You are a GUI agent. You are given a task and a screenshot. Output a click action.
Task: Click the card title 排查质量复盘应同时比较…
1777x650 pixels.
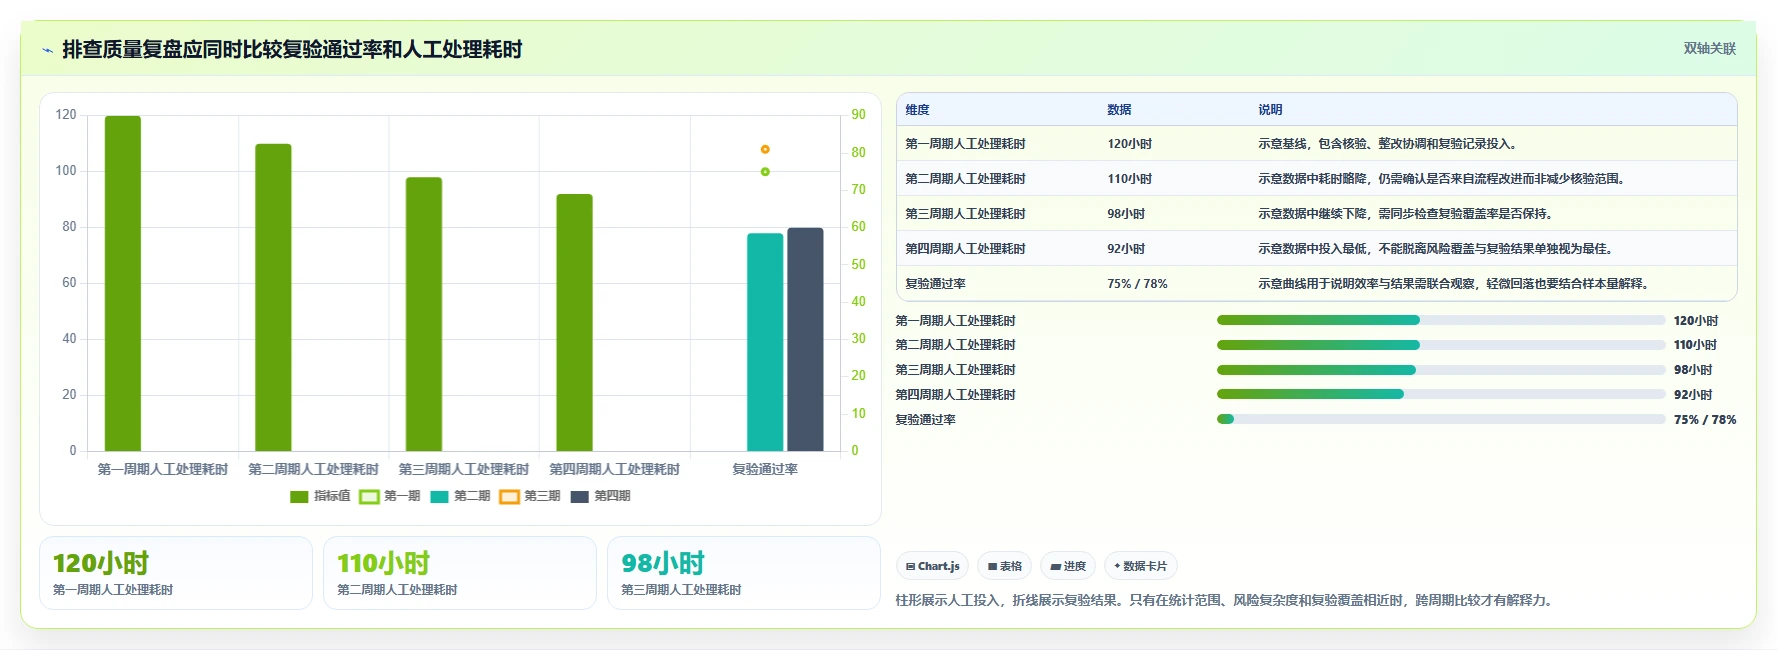coord(292,49)
